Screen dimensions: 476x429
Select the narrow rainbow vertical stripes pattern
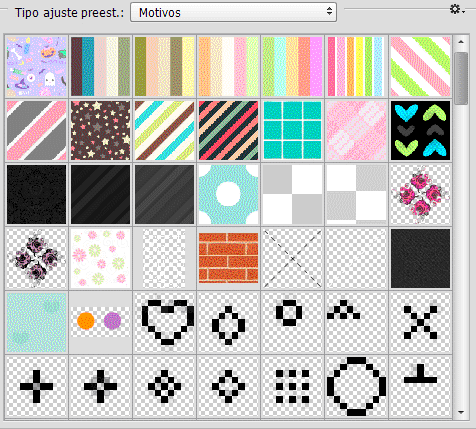[356, 66]
